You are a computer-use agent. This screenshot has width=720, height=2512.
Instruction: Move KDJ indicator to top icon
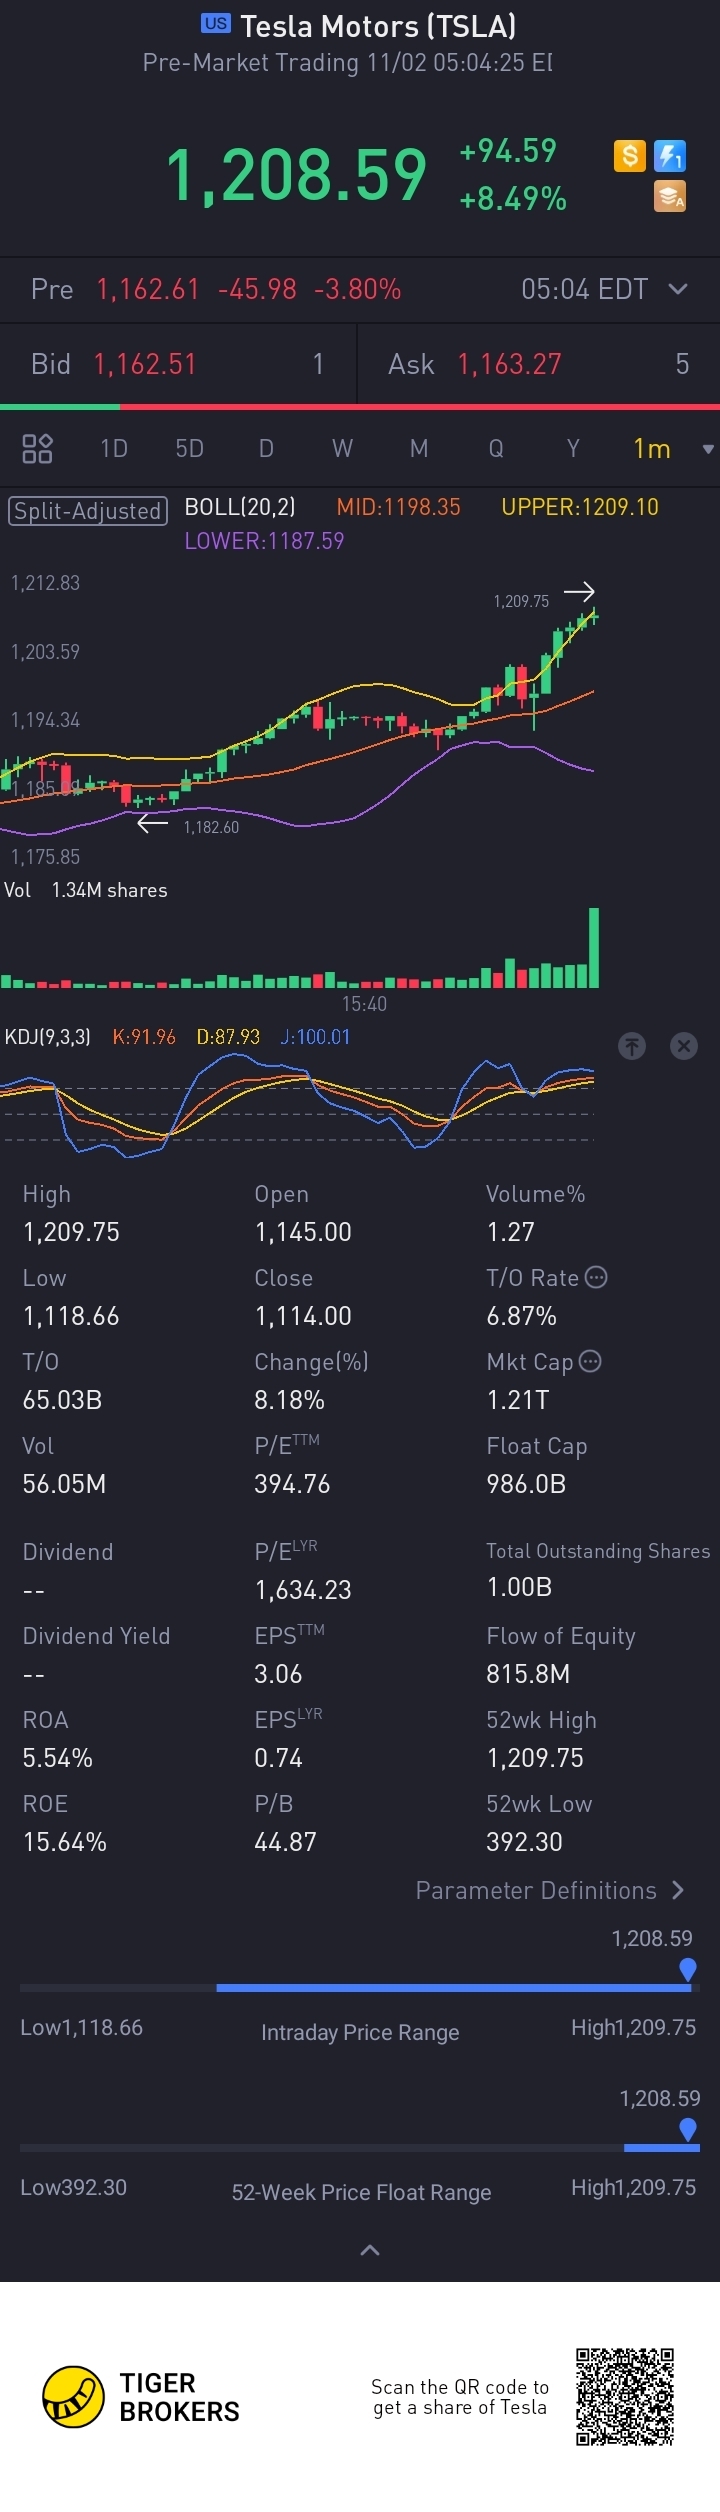pyautogui.click(x=632, y=1046)
